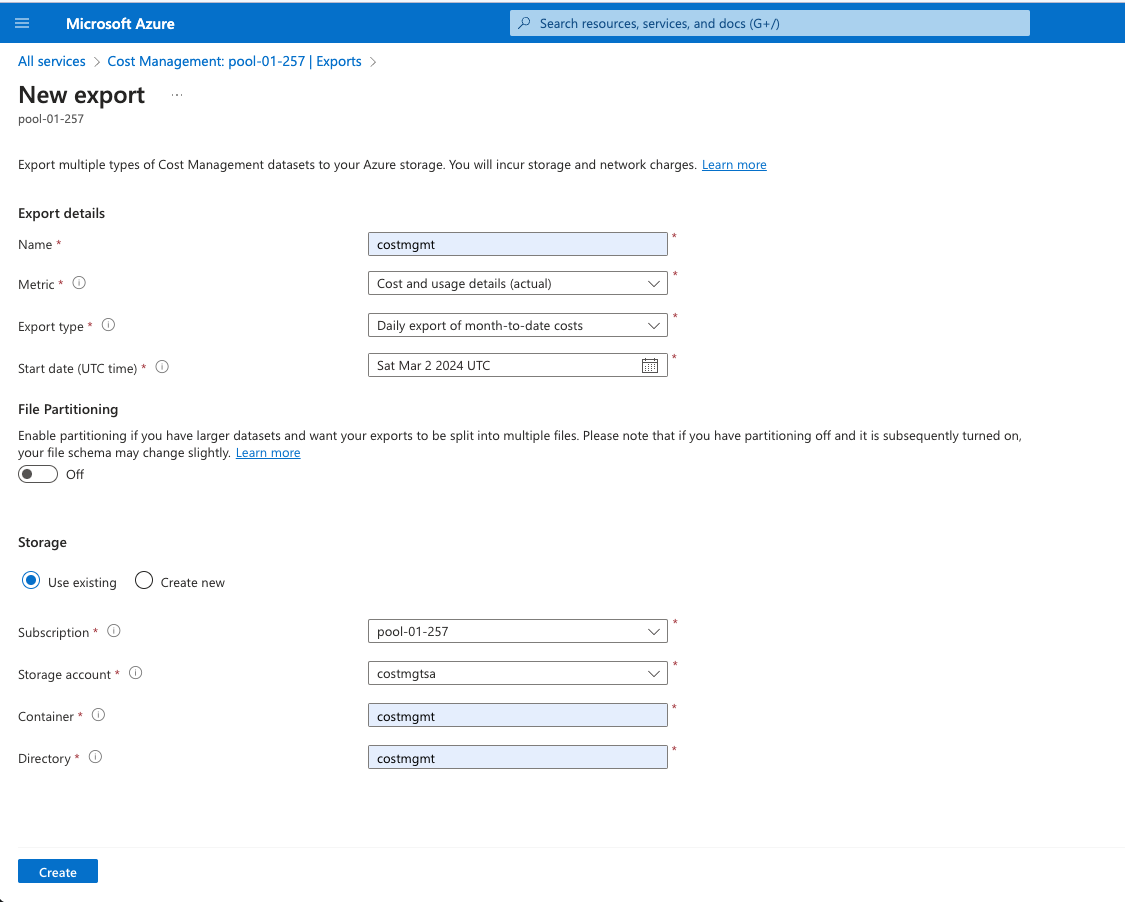This screenshot has height=902, width=1125.
Task: Click the search magnifier icon
Action: point(524,24)
